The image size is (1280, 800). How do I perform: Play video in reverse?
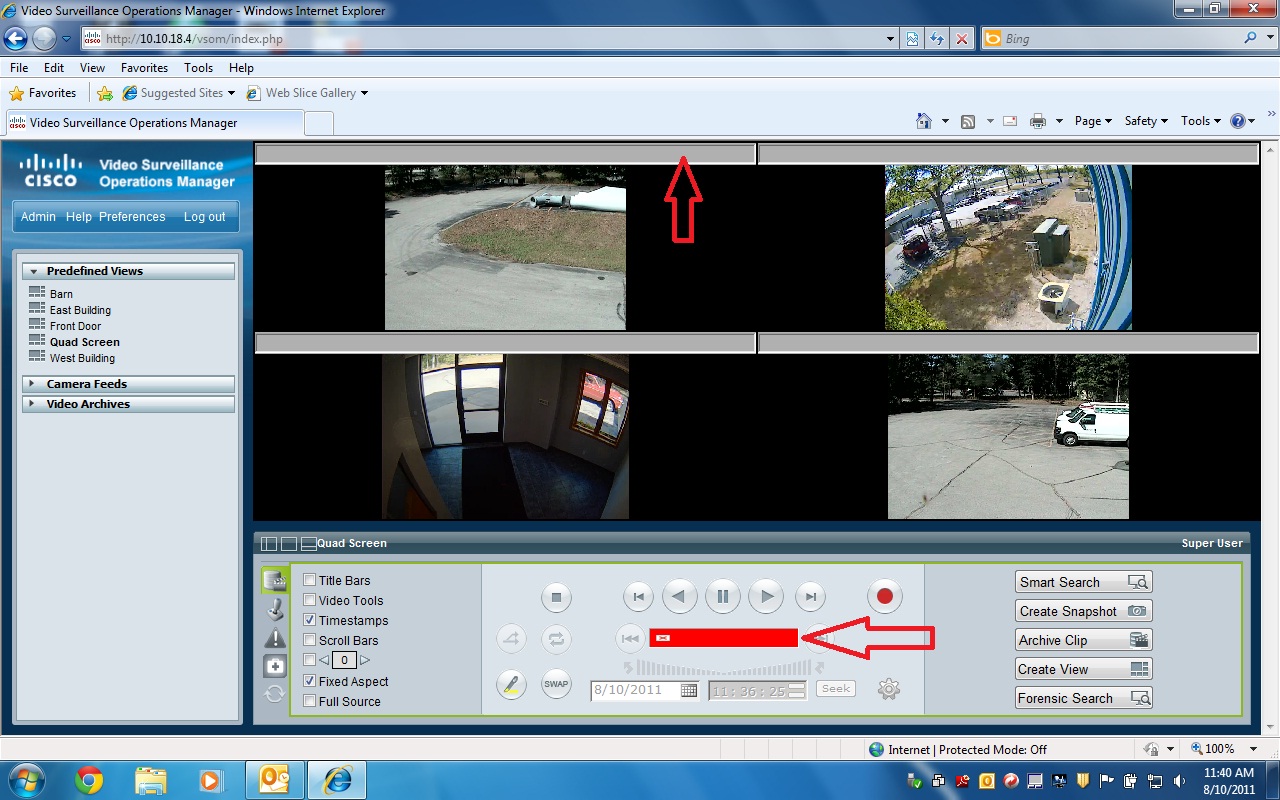coord(680,597)
